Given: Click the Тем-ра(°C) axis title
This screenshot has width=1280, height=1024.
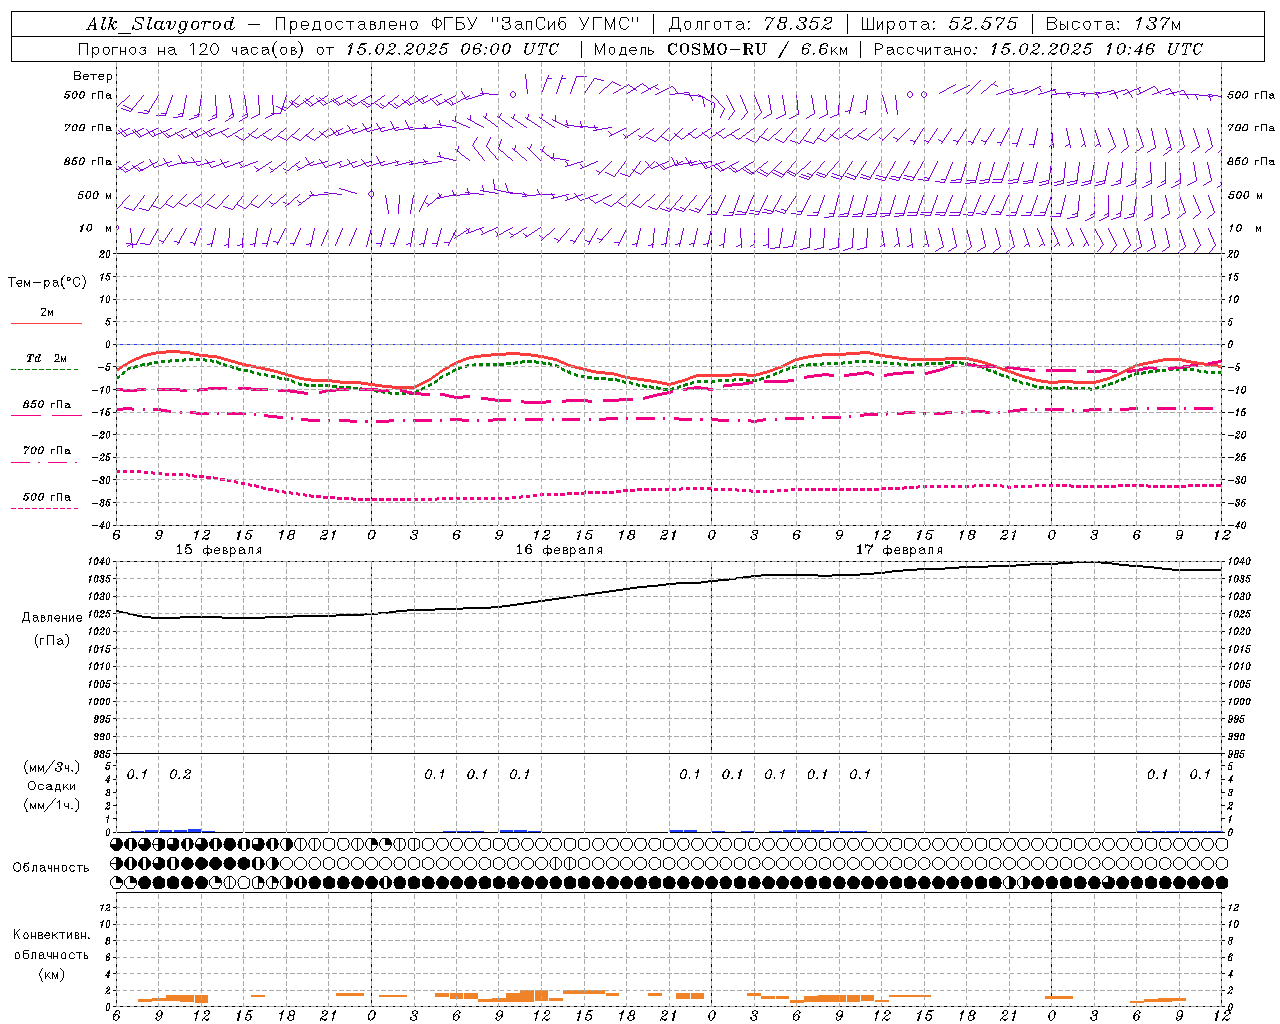Looking at the screenshot, I should point(47,283).
